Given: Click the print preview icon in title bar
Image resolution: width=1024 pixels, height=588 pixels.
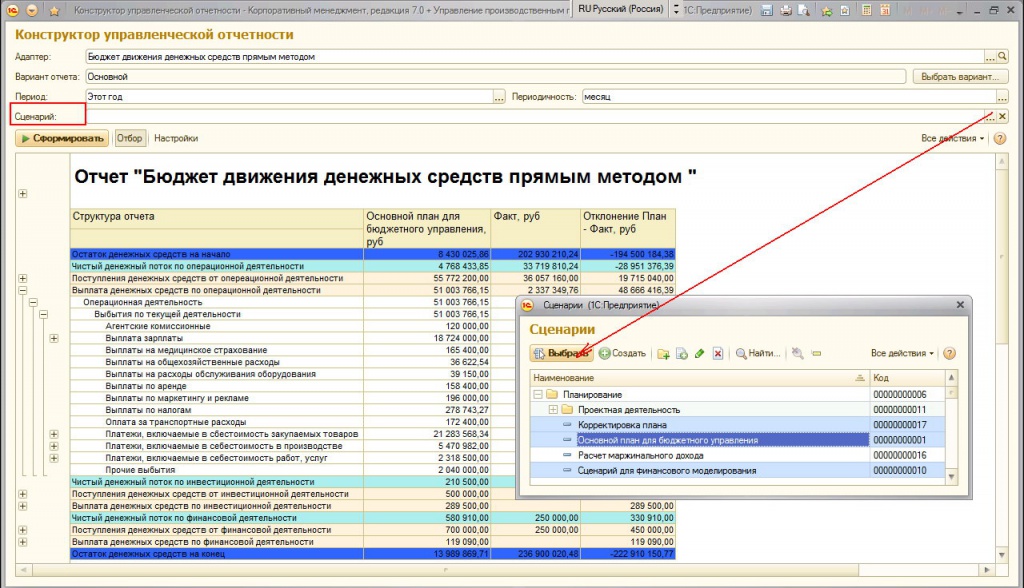Looking at the screenshot, I should point(804,10).
